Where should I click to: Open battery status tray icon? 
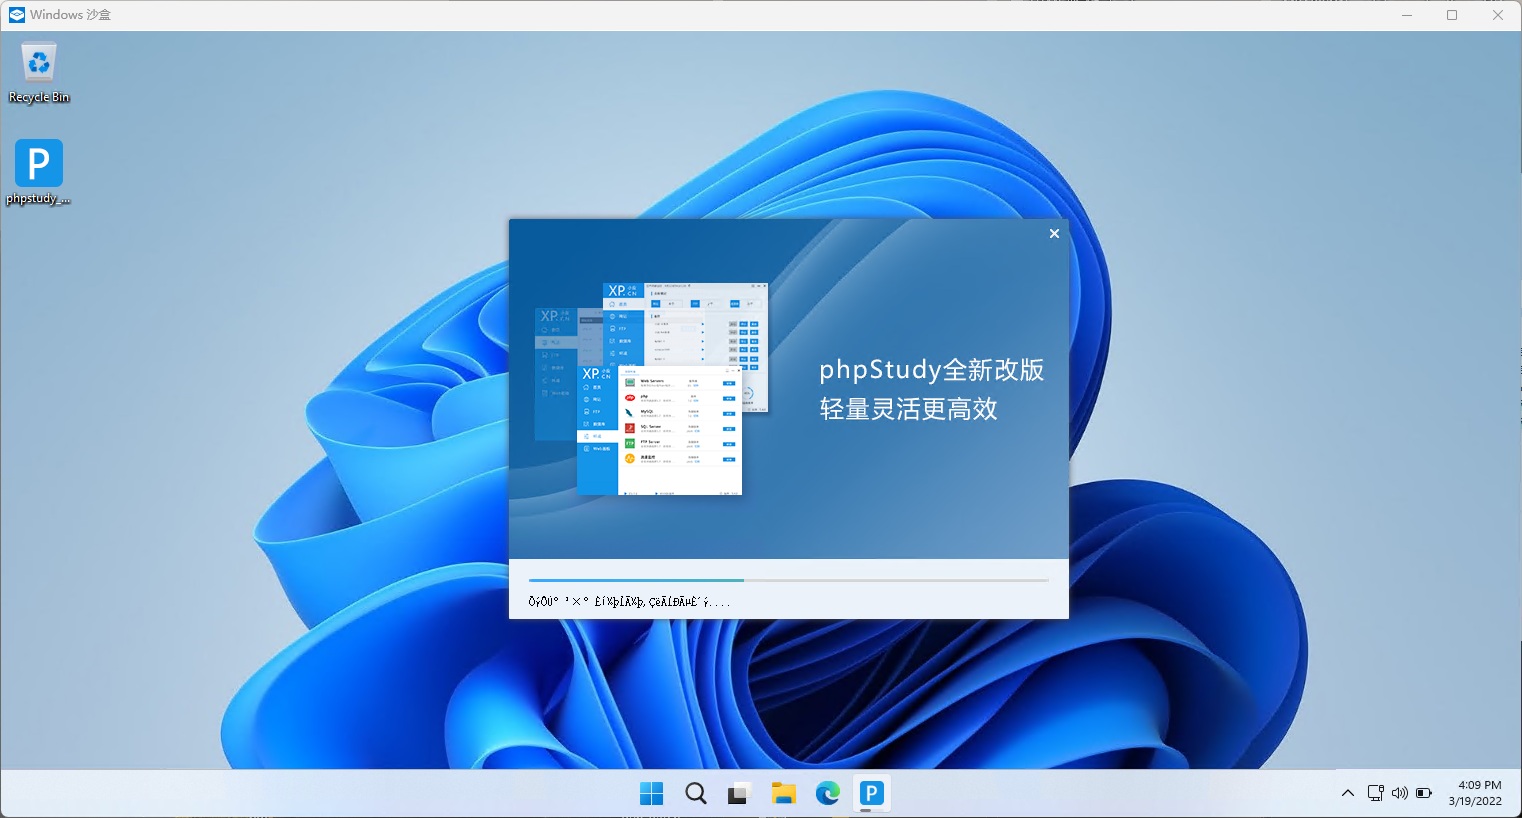pyautogui.click(x=1424, y=793)
